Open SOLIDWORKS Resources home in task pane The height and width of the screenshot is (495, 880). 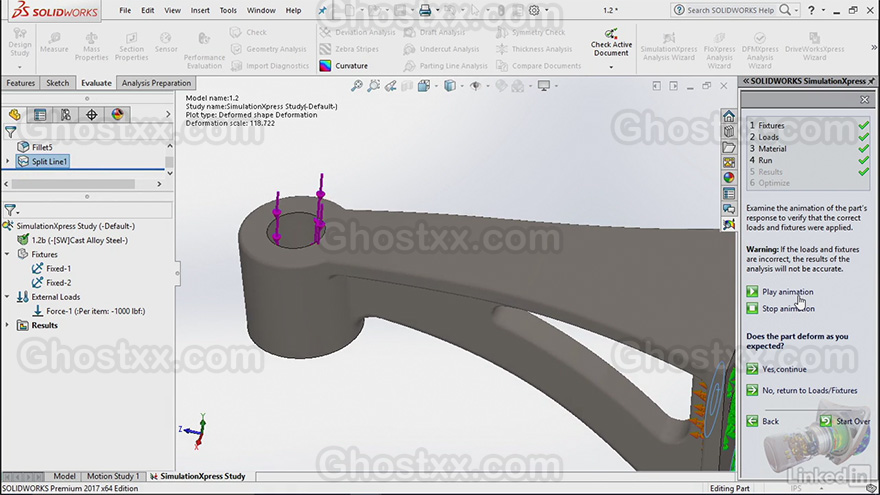pyautogui.click(x=728, y=116)
